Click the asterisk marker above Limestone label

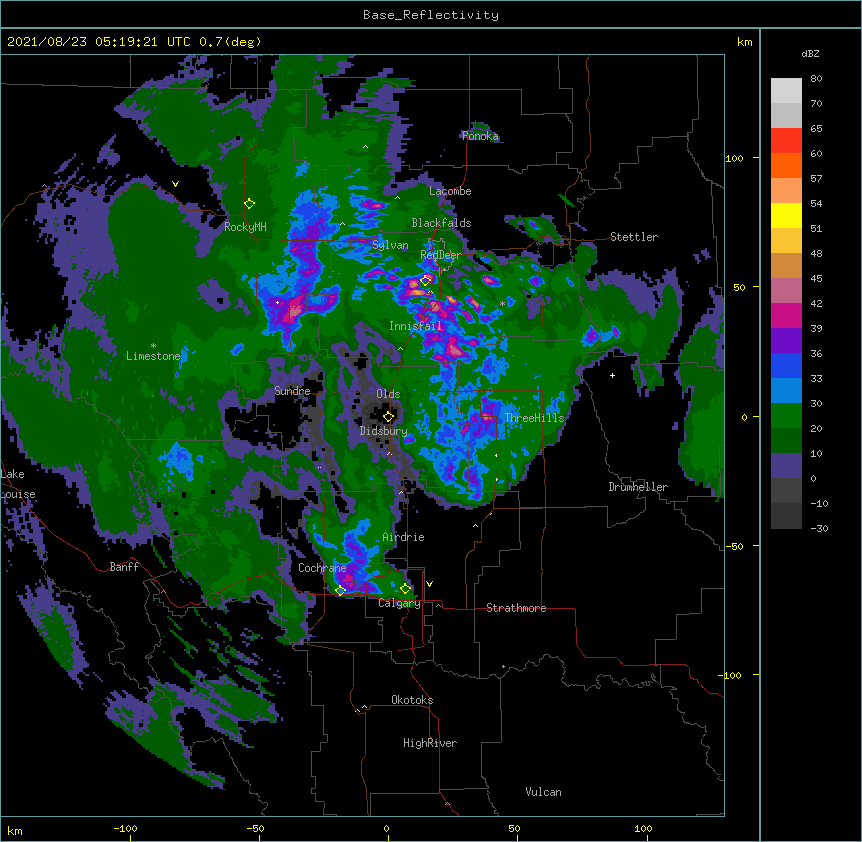click(153, 346)
